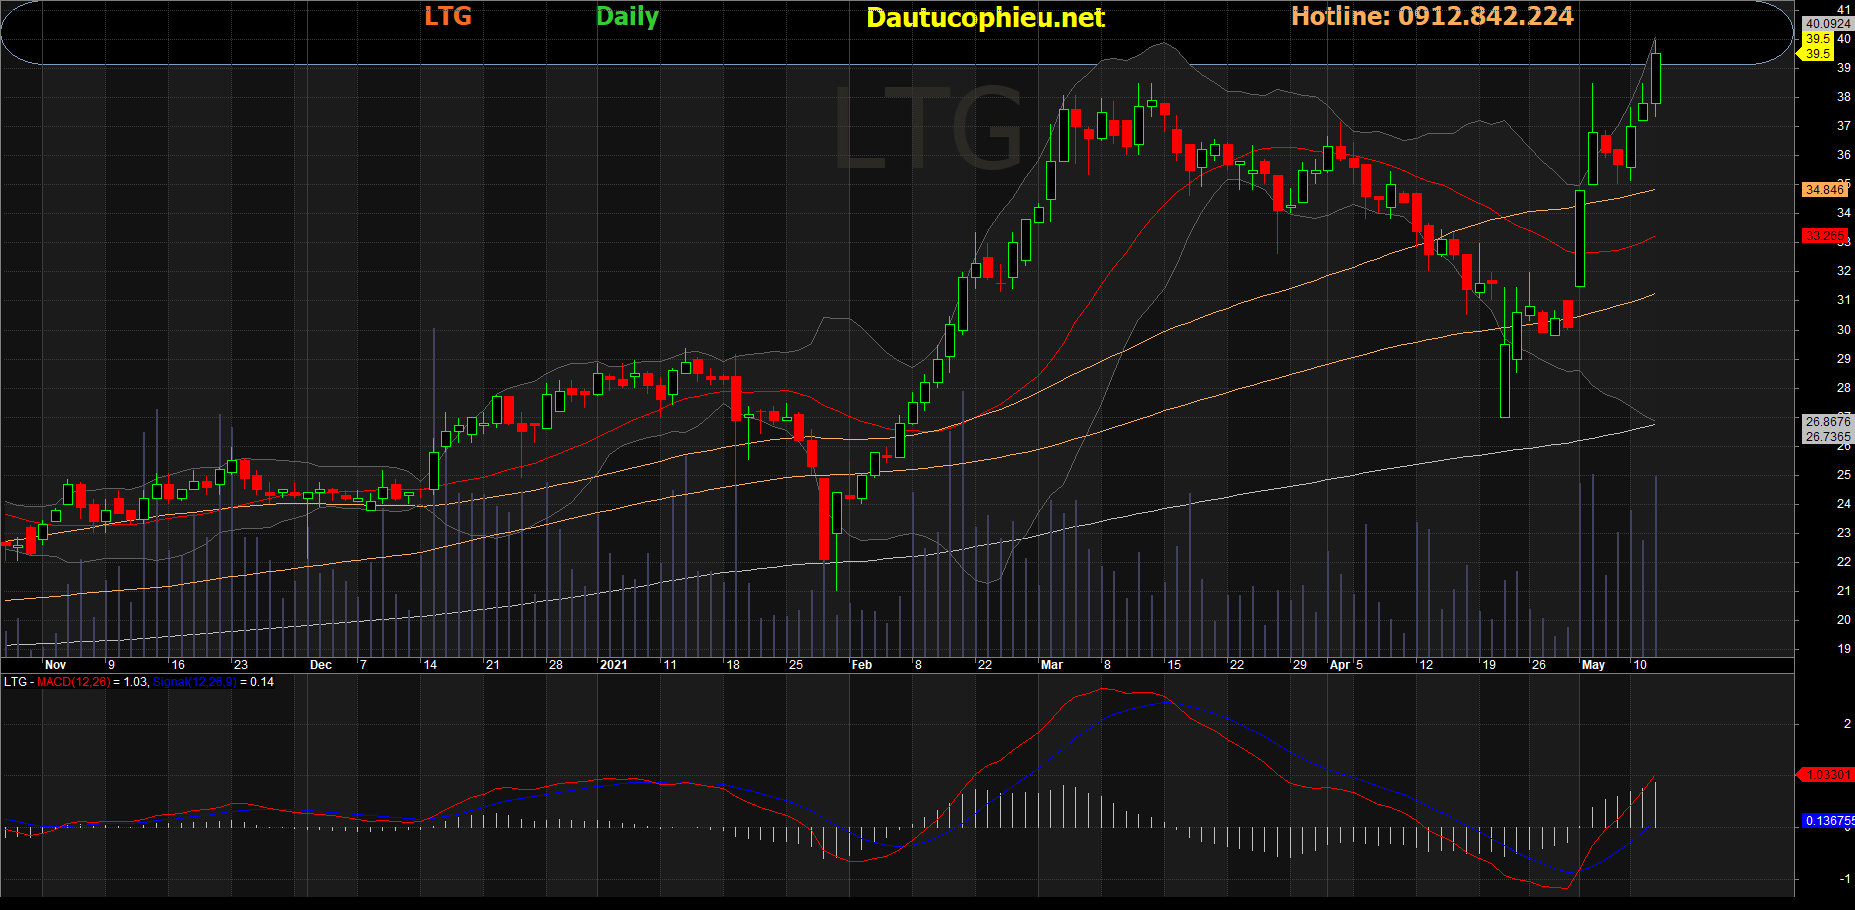Select the blue 0.136755 signal value tag
Image resolution: width=1855 pixels, height=910 pixels.
(x=1828, y=821)
